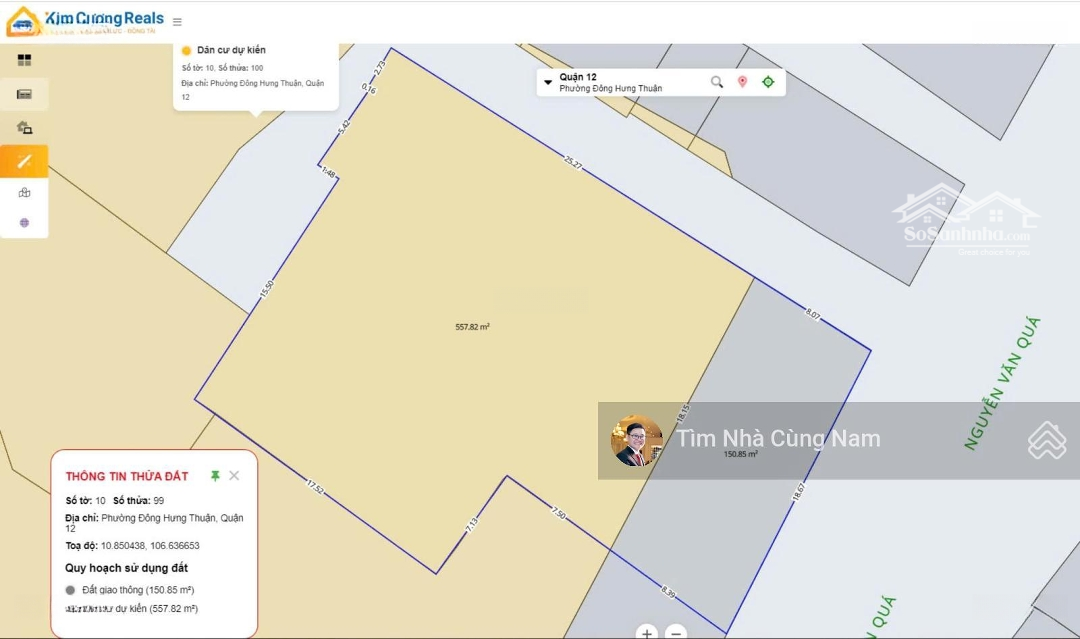Click the green locate-me target icon
This screenshot has height=639, width=1080.
768,82
